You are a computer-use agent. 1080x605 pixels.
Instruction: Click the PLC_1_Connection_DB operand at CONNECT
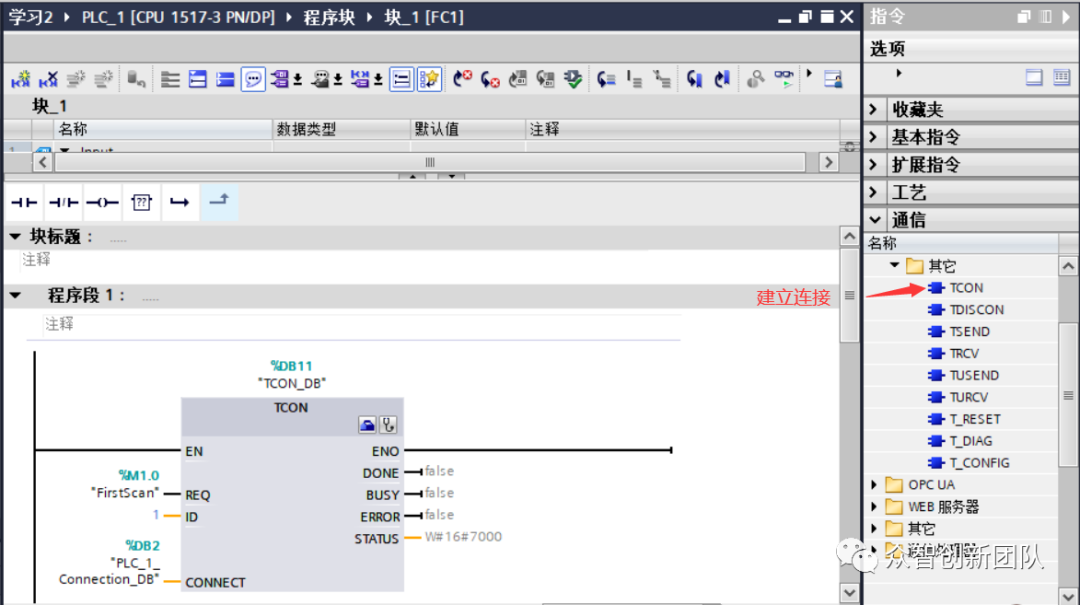point(109,571)
